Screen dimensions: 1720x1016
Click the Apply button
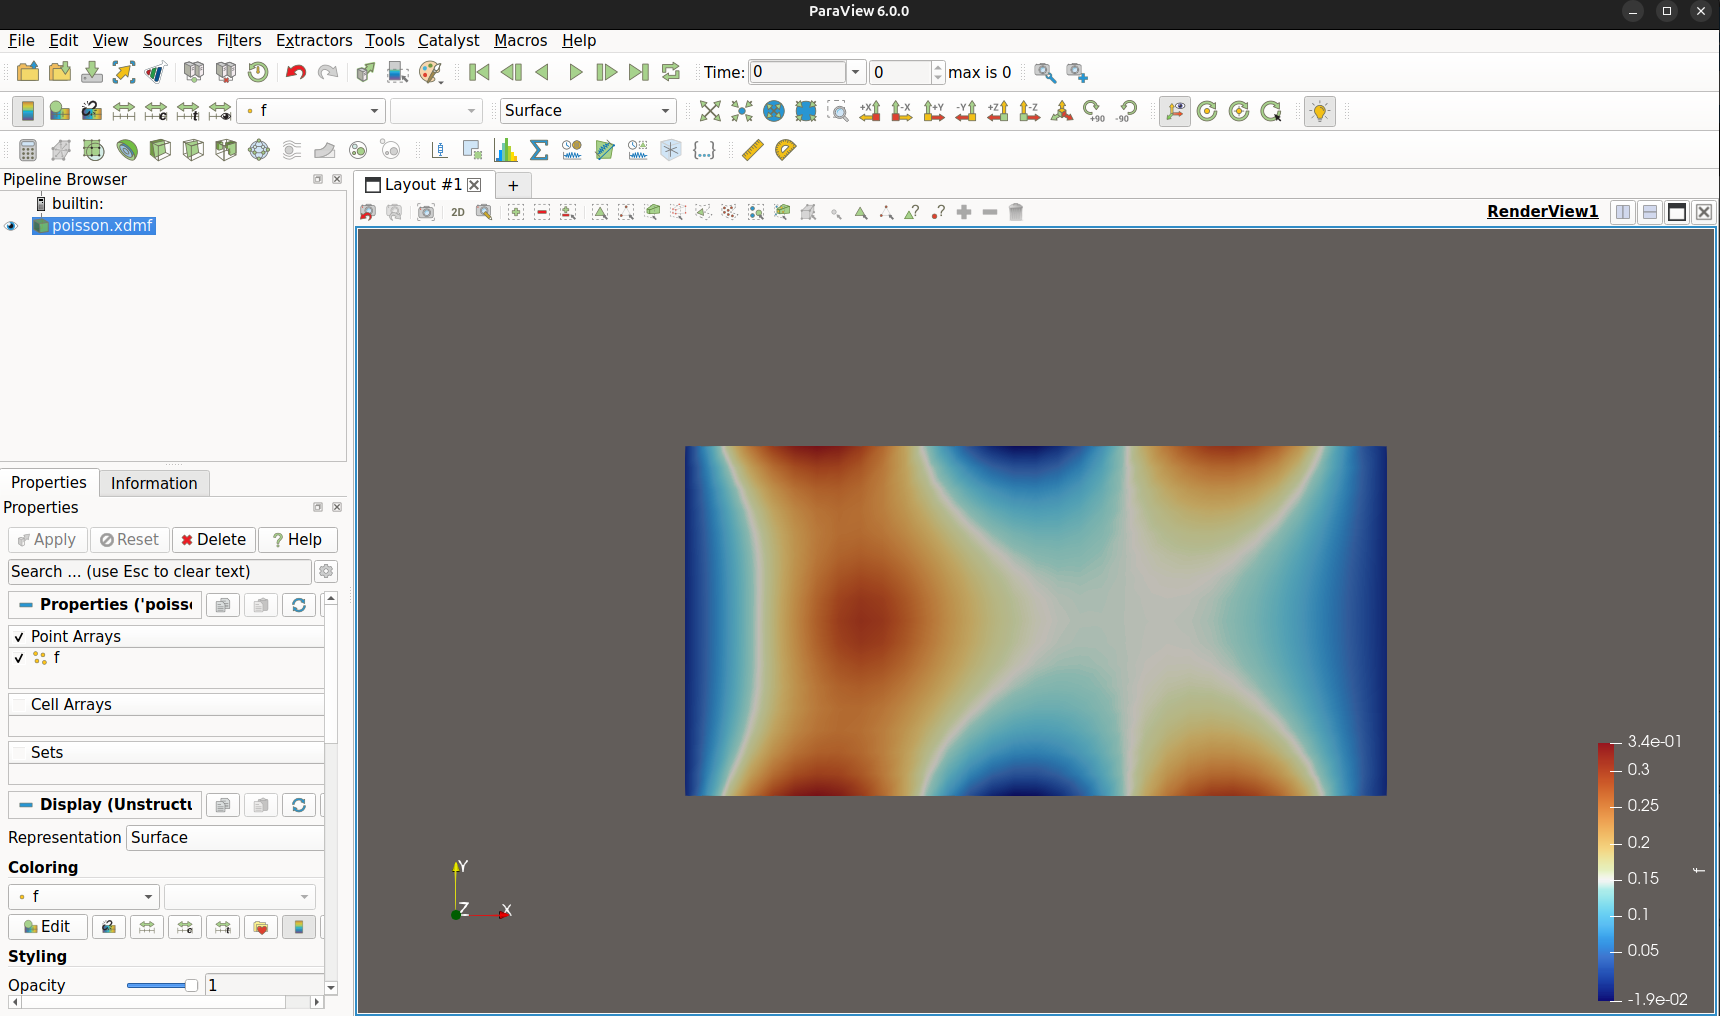coord(48,540)
